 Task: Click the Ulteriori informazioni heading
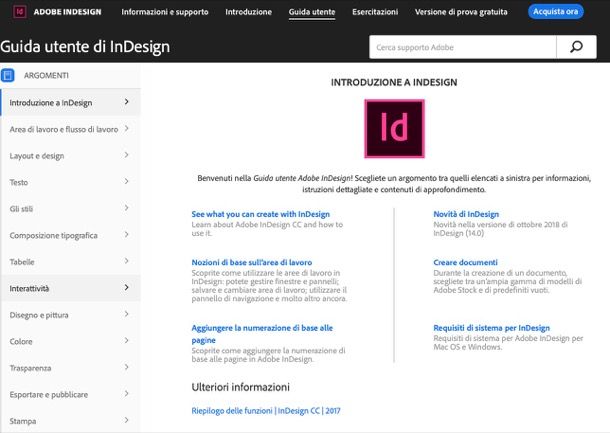click(x=240, y=387)
